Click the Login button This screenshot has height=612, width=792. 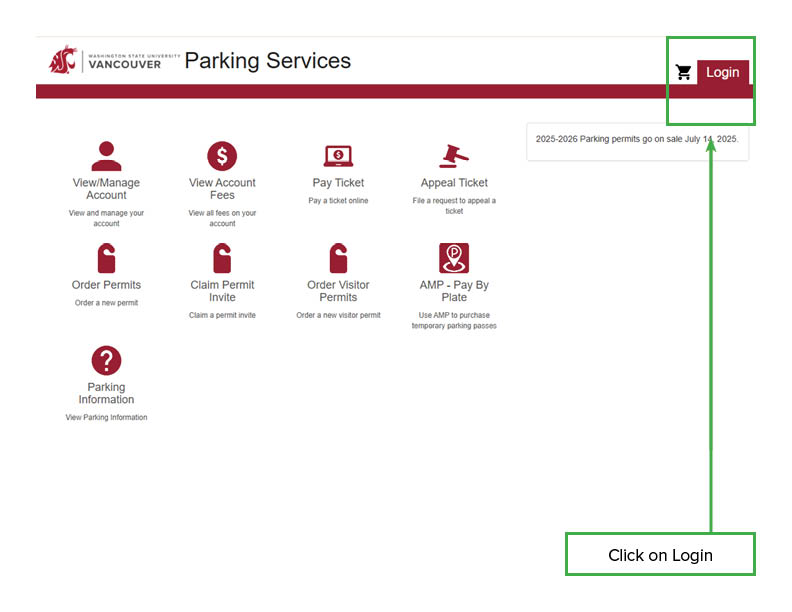point(723,72)
